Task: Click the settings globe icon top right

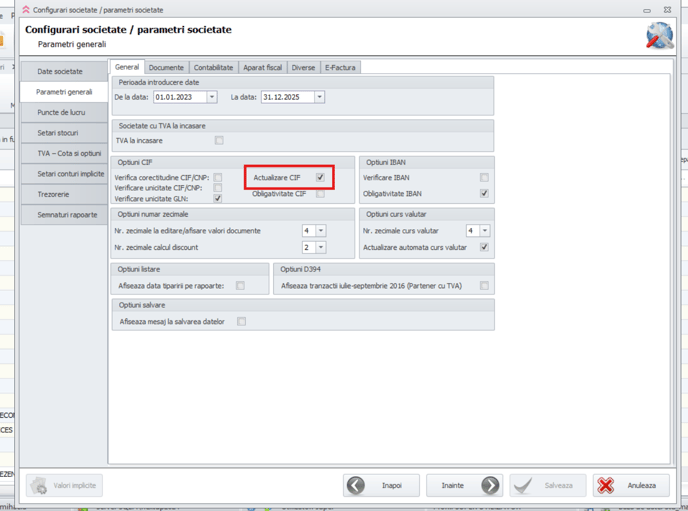Action: (x=659, y=36)
